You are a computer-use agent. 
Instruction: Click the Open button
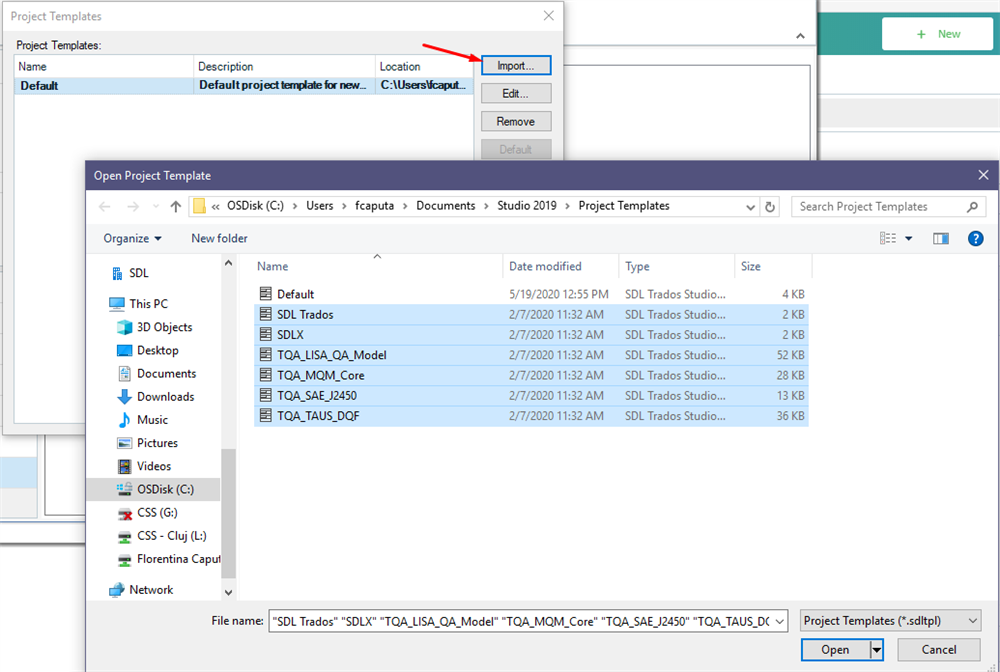coord(835,650)
